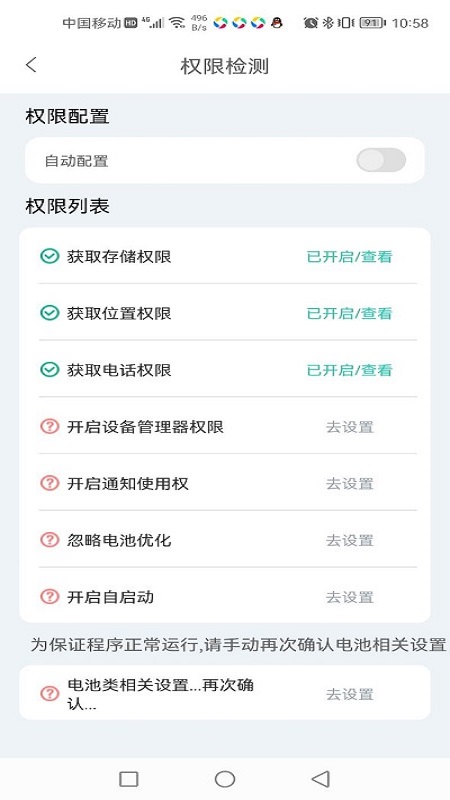This screenshot has height=800, width=450.
Task: Tap the Android home circle button
Action: click(x=225, y=779)
